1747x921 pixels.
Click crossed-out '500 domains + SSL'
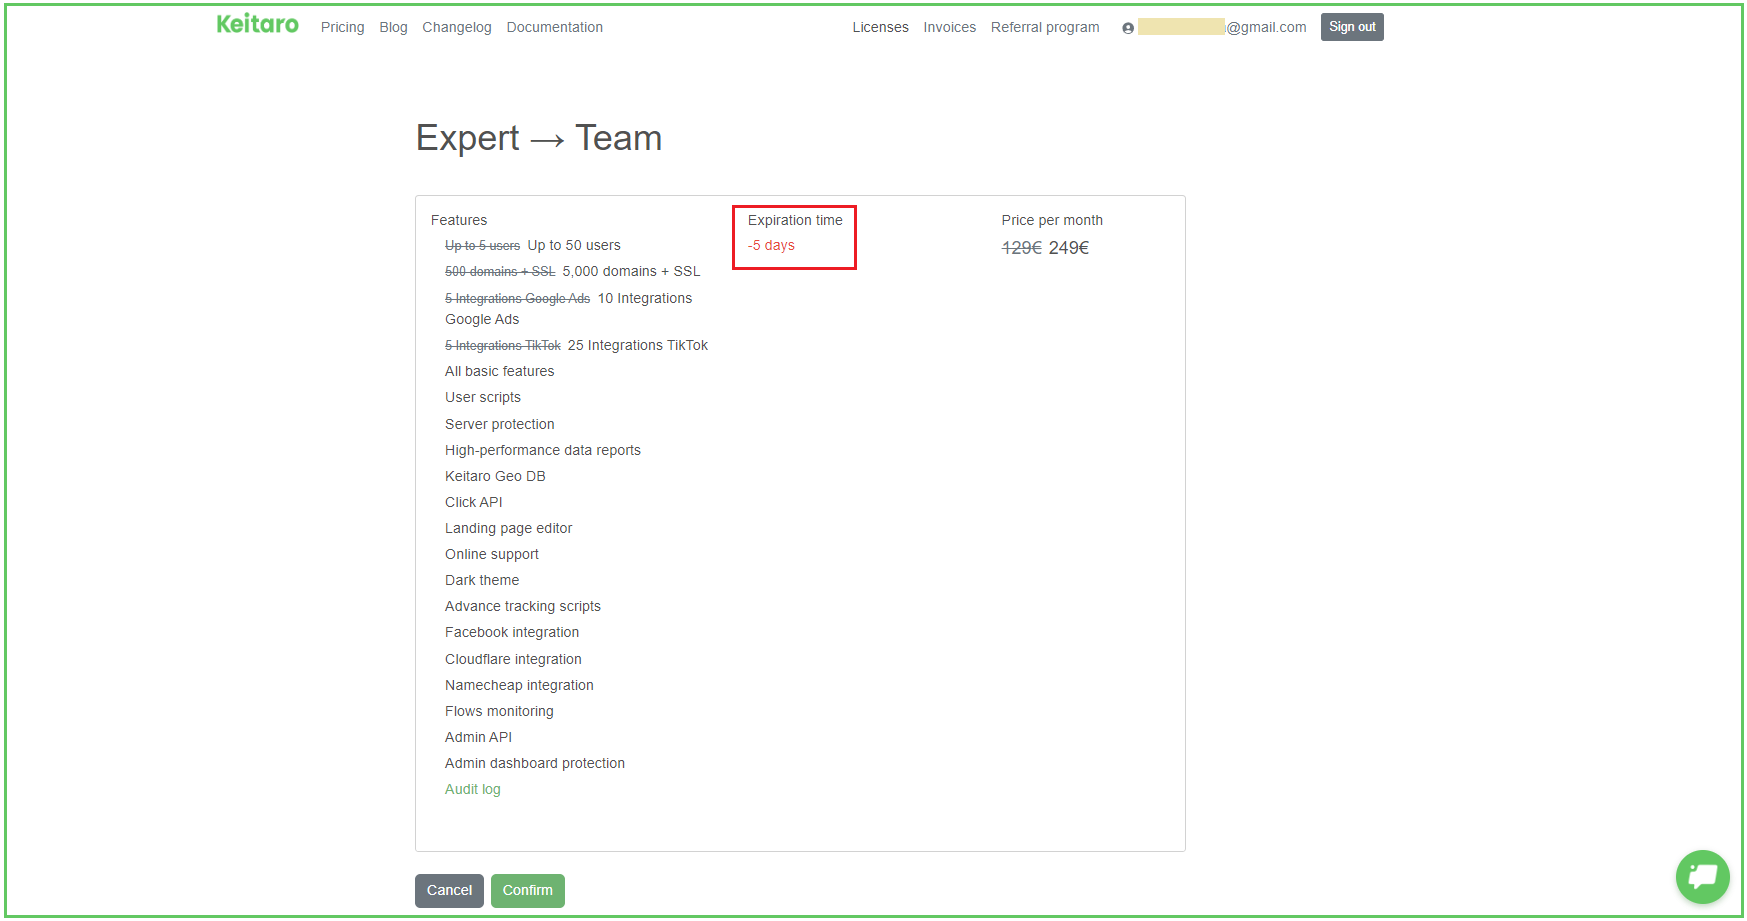(x=500, y=272)
